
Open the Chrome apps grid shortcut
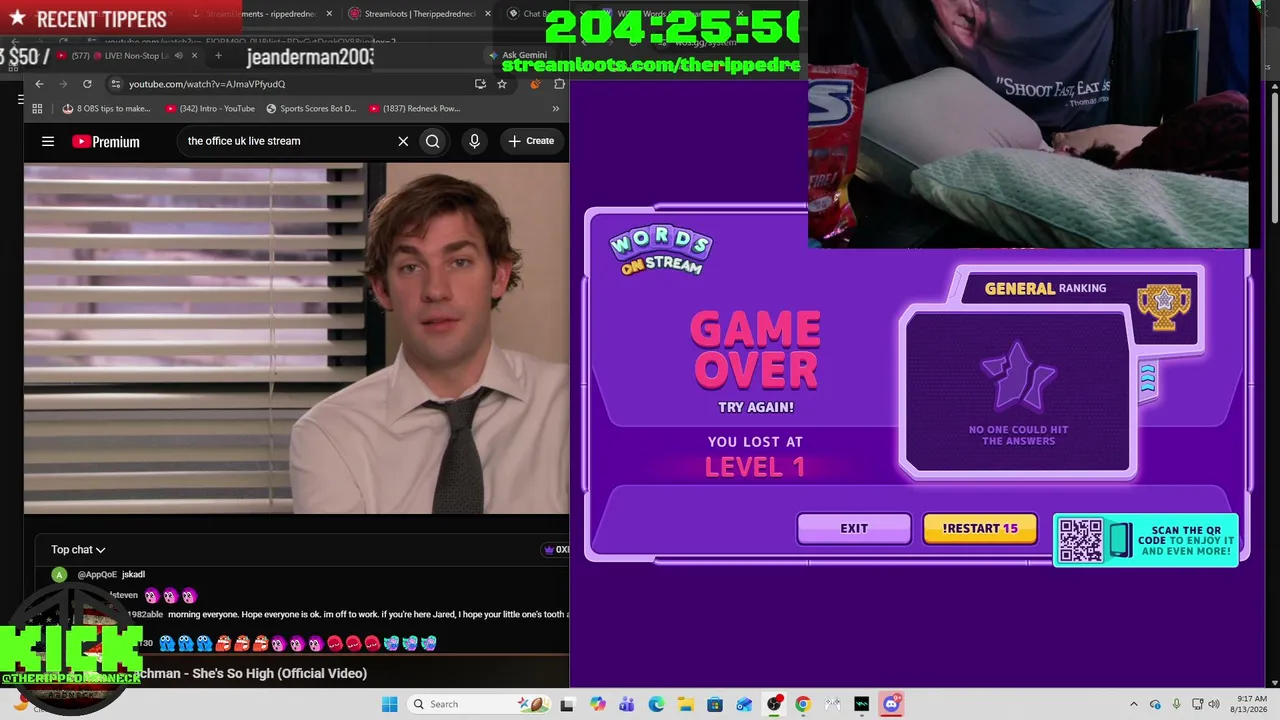(37, 108)
